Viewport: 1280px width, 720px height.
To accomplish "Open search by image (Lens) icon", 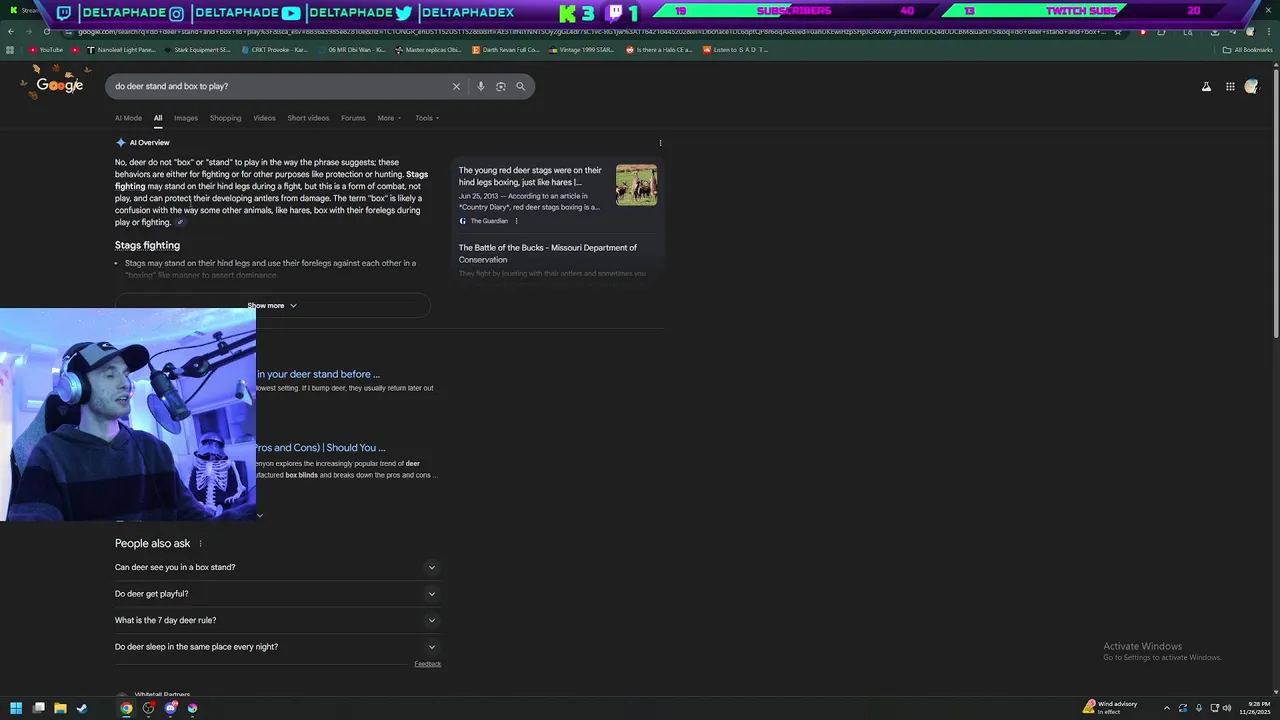I will pyautogui.click(x=501, y=86).
